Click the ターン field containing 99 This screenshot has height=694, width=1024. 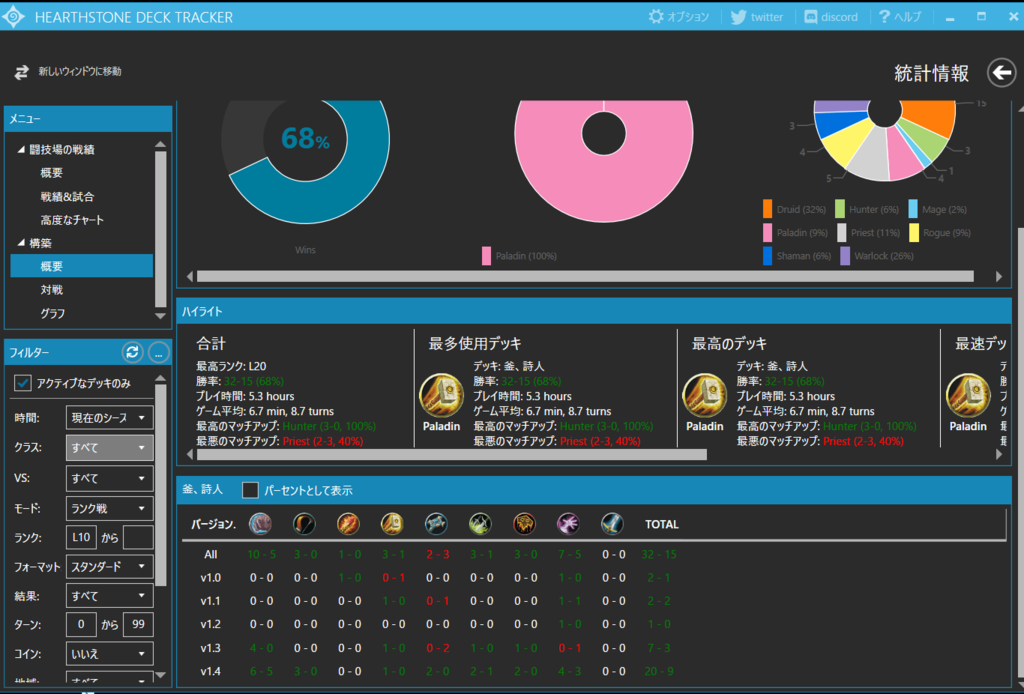tap(138, 624)
